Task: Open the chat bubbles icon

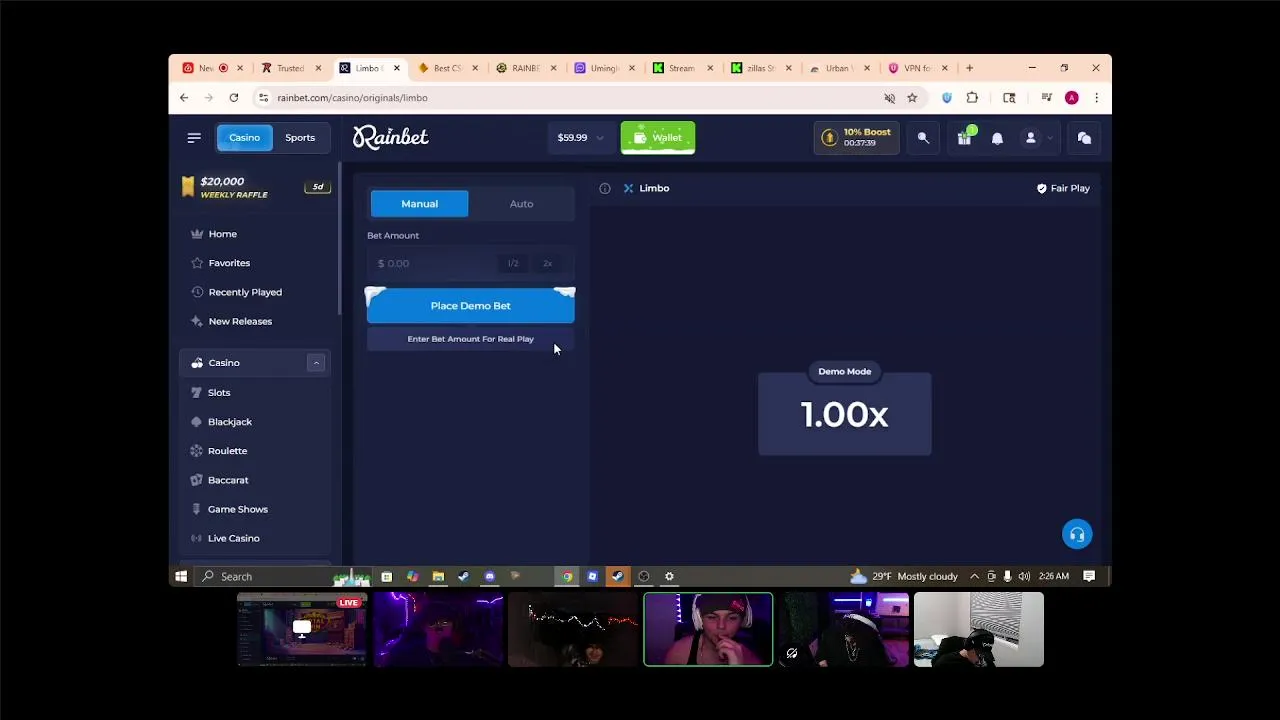Action: [1084, 138]
